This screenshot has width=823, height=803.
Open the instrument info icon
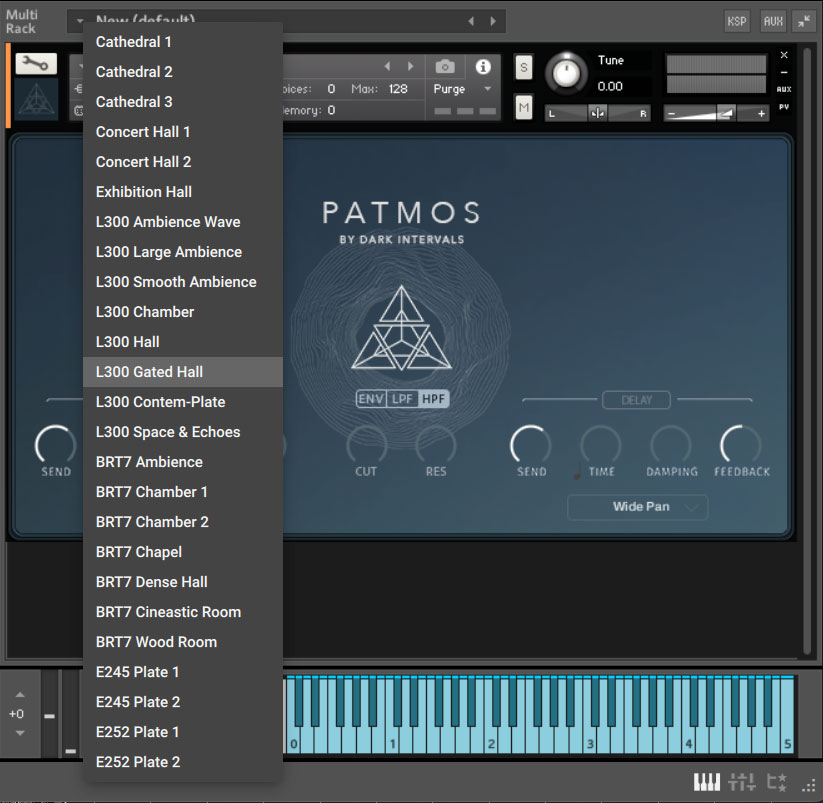tap(483, 67)
